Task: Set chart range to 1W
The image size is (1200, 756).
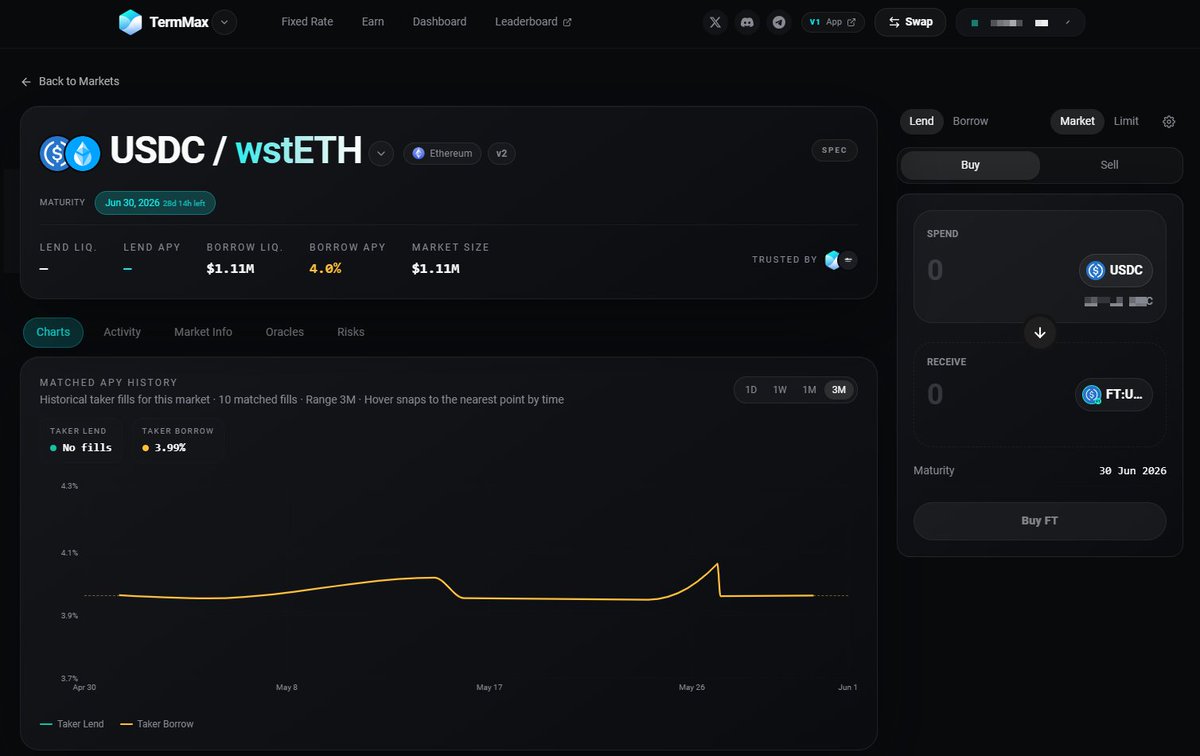Action: 780,390
